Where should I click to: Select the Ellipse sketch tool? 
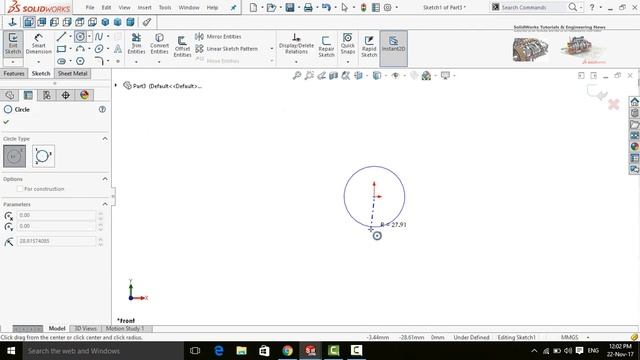(x=99, y=49)
